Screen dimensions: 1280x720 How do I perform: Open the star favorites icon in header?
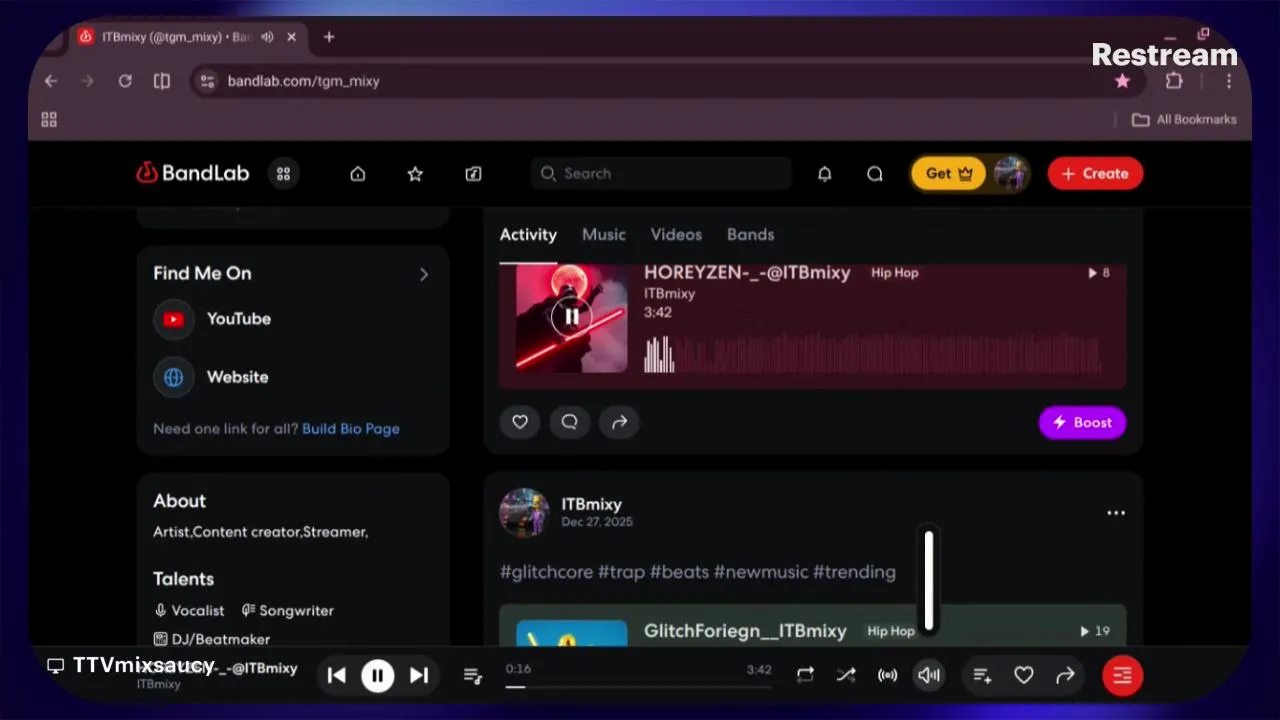tap(415, 174)
